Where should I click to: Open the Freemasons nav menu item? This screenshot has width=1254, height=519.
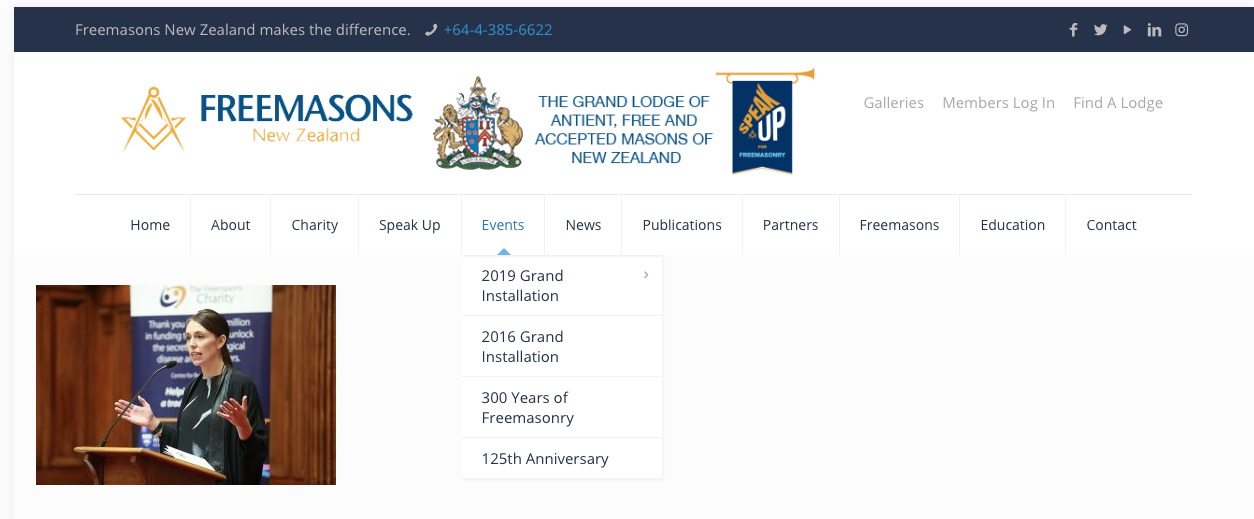(899, 225)
